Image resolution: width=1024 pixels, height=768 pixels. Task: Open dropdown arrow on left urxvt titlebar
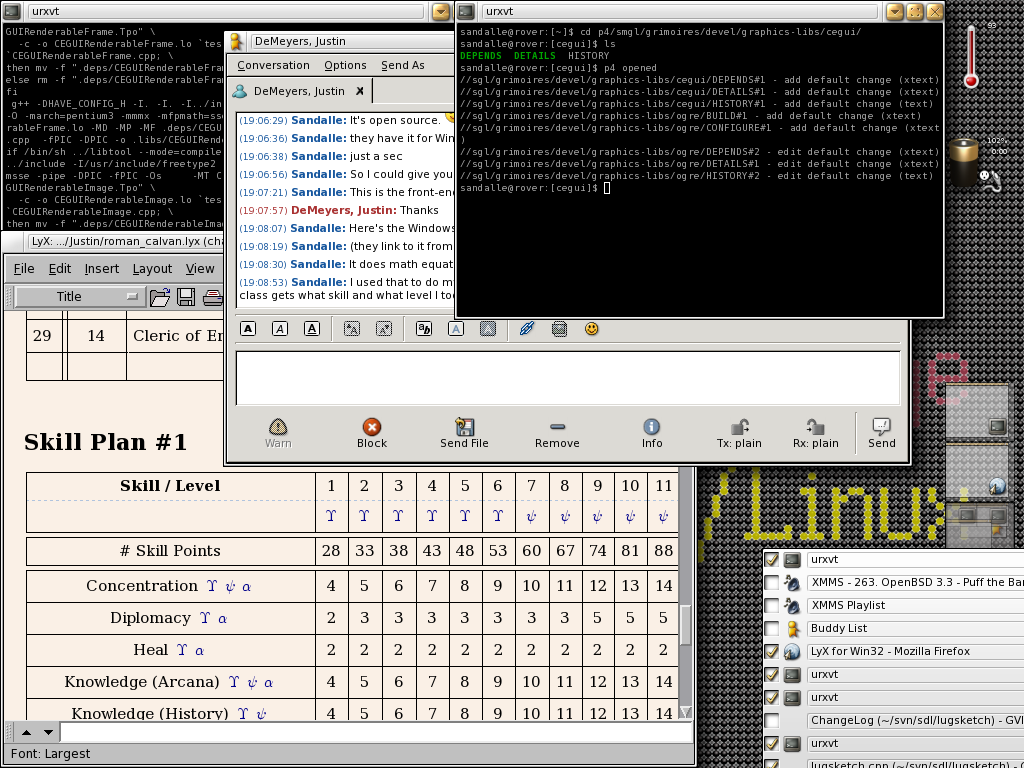pyautogui.click(x=441, y=12)
